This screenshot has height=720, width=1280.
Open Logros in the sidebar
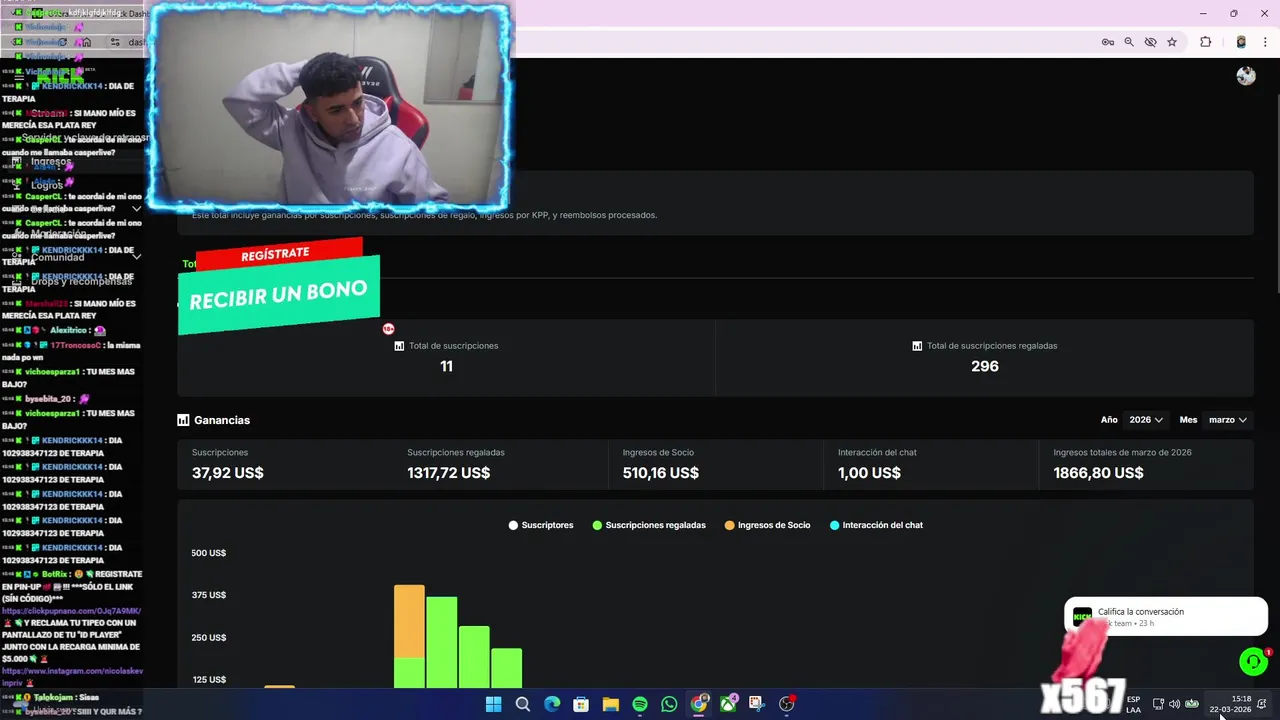point(47,185)
